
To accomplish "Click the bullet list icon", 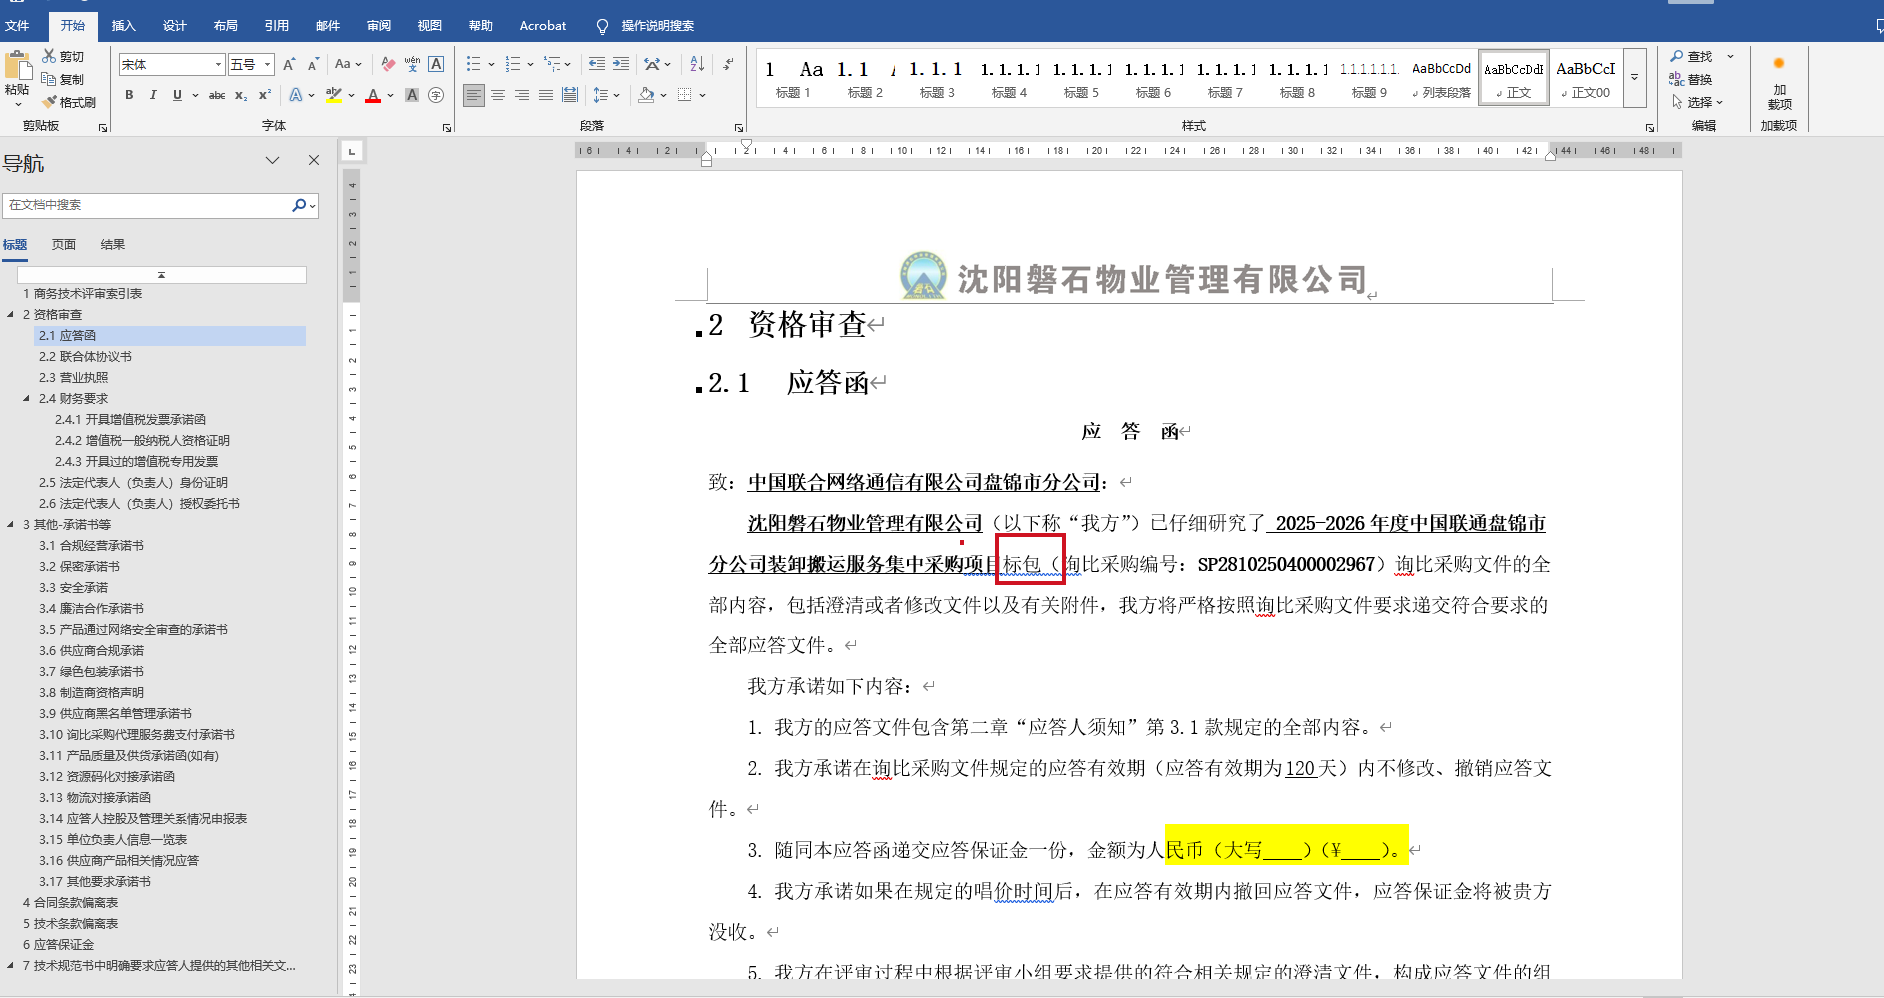I will [x=473, y=64].
